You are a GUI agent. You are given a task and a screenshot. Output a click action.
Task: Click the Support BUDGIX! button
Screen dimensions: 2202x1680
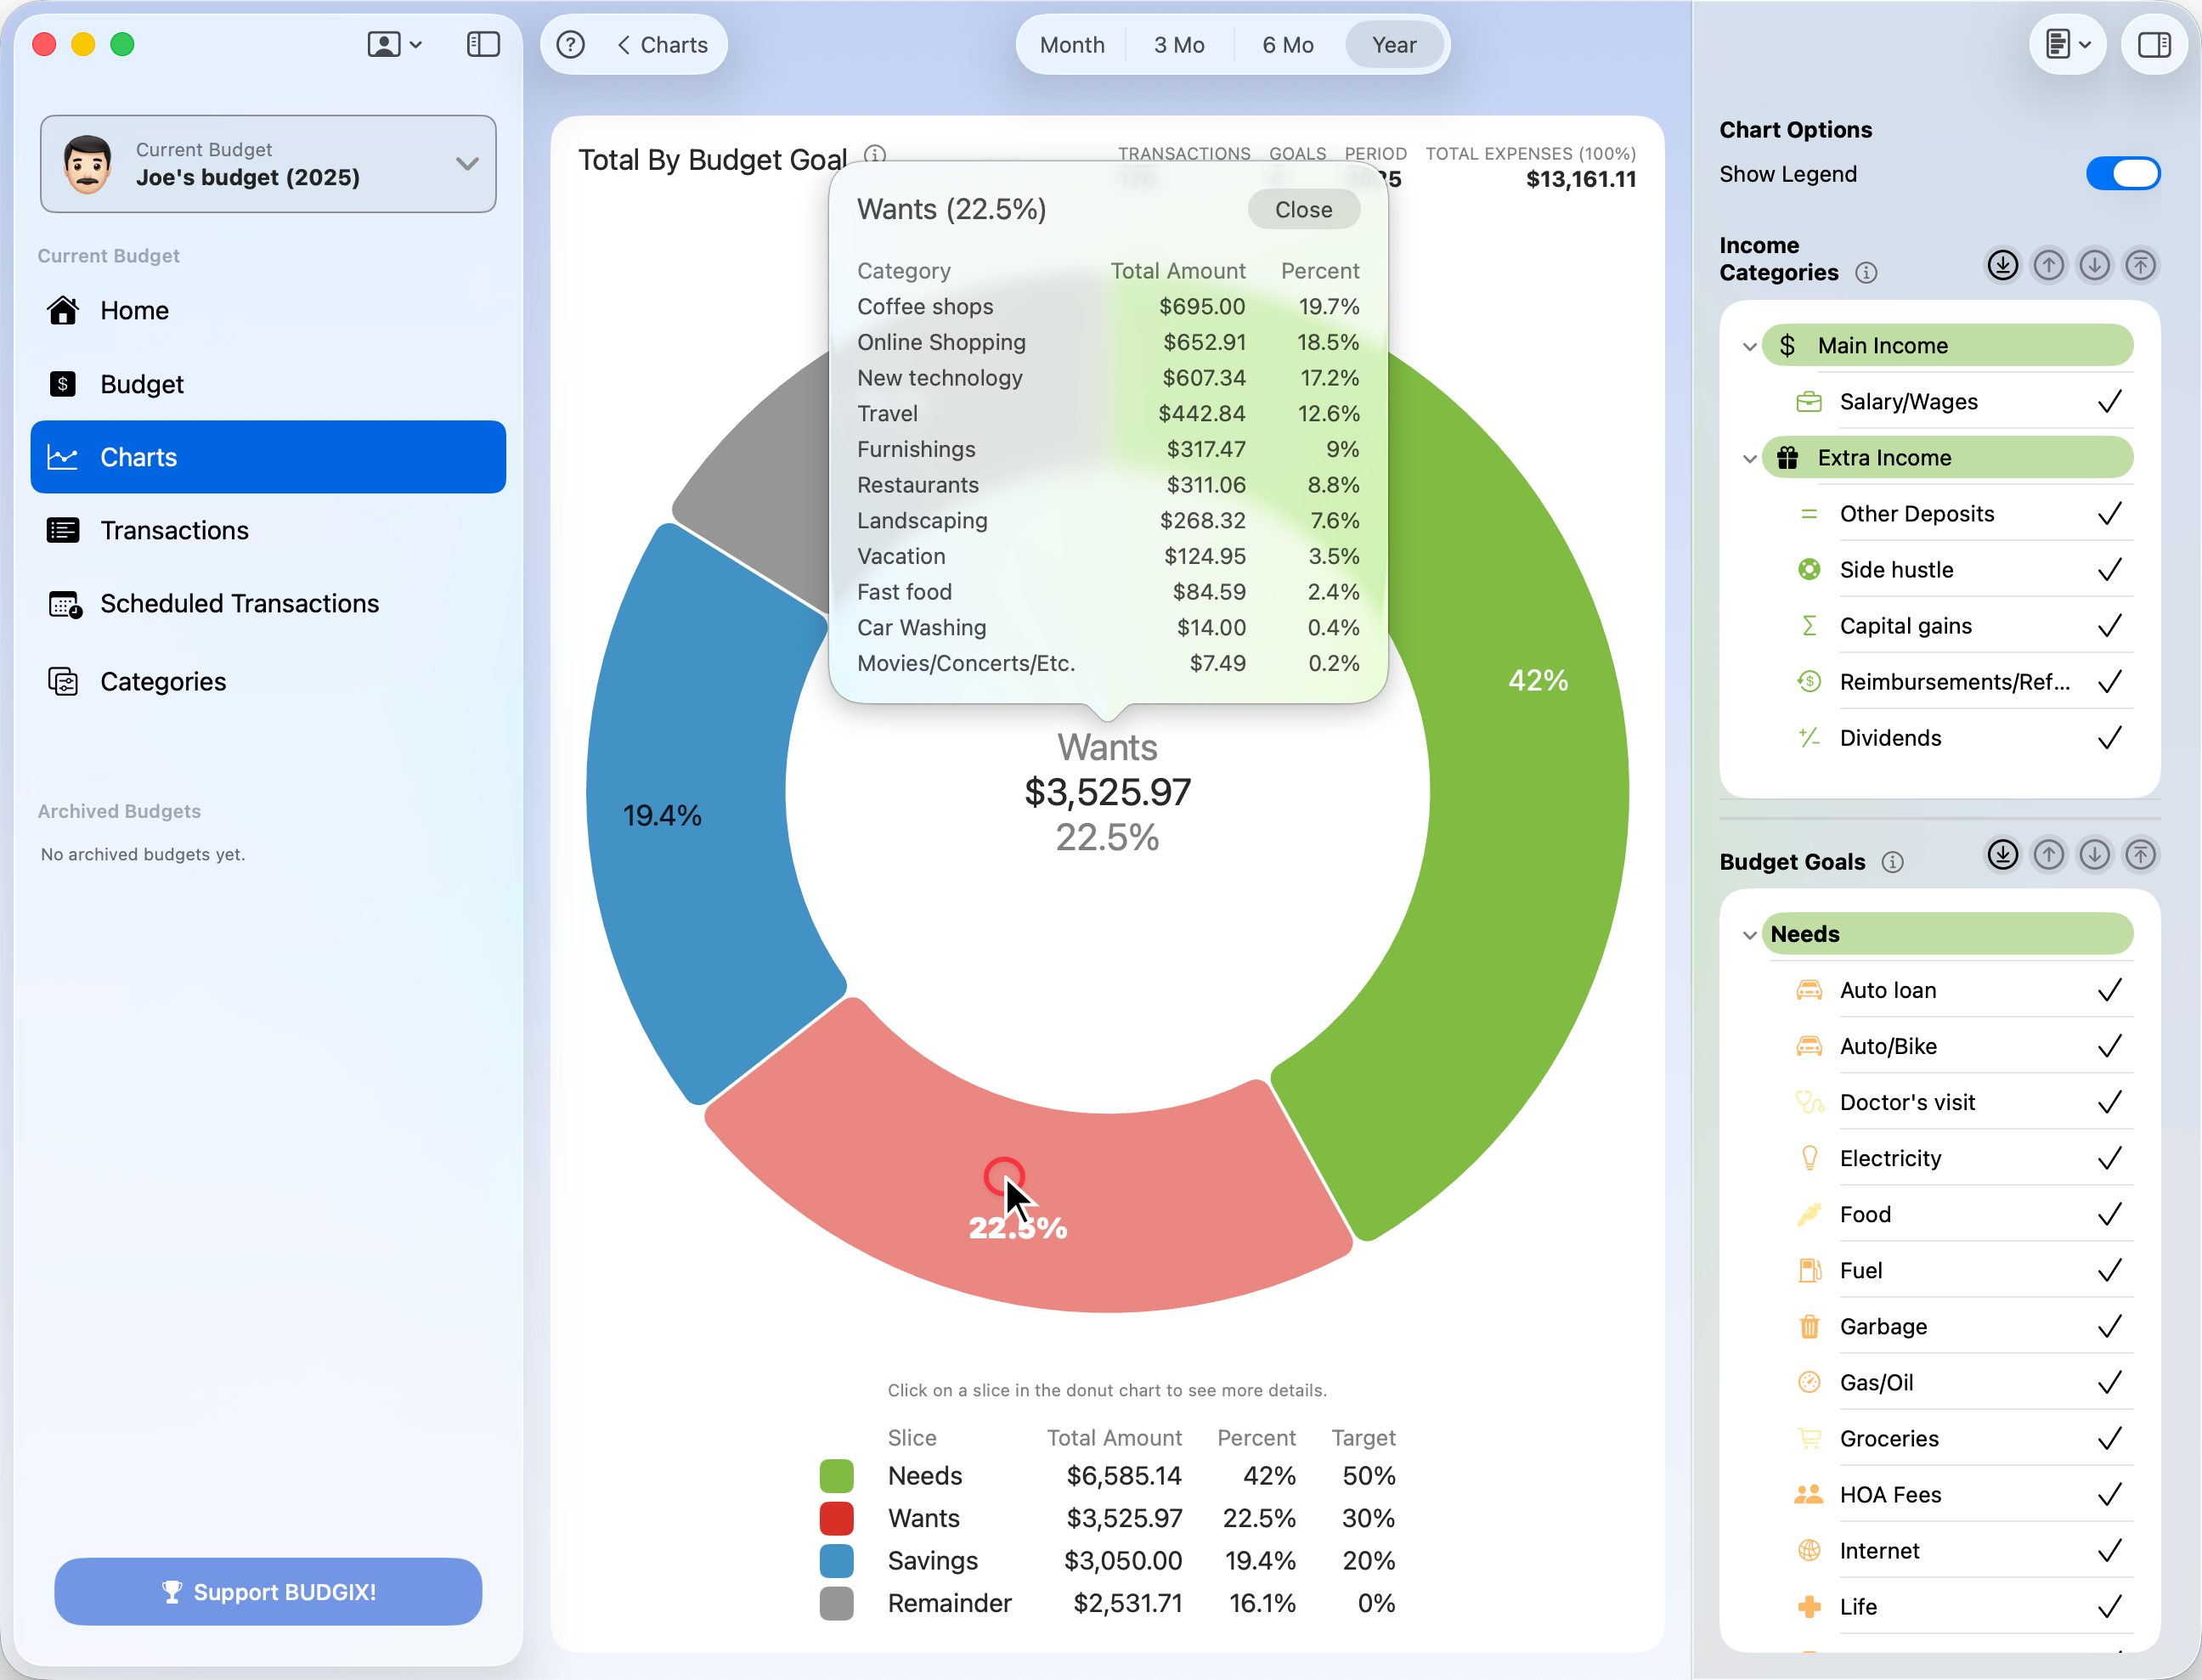(268, 1592)
